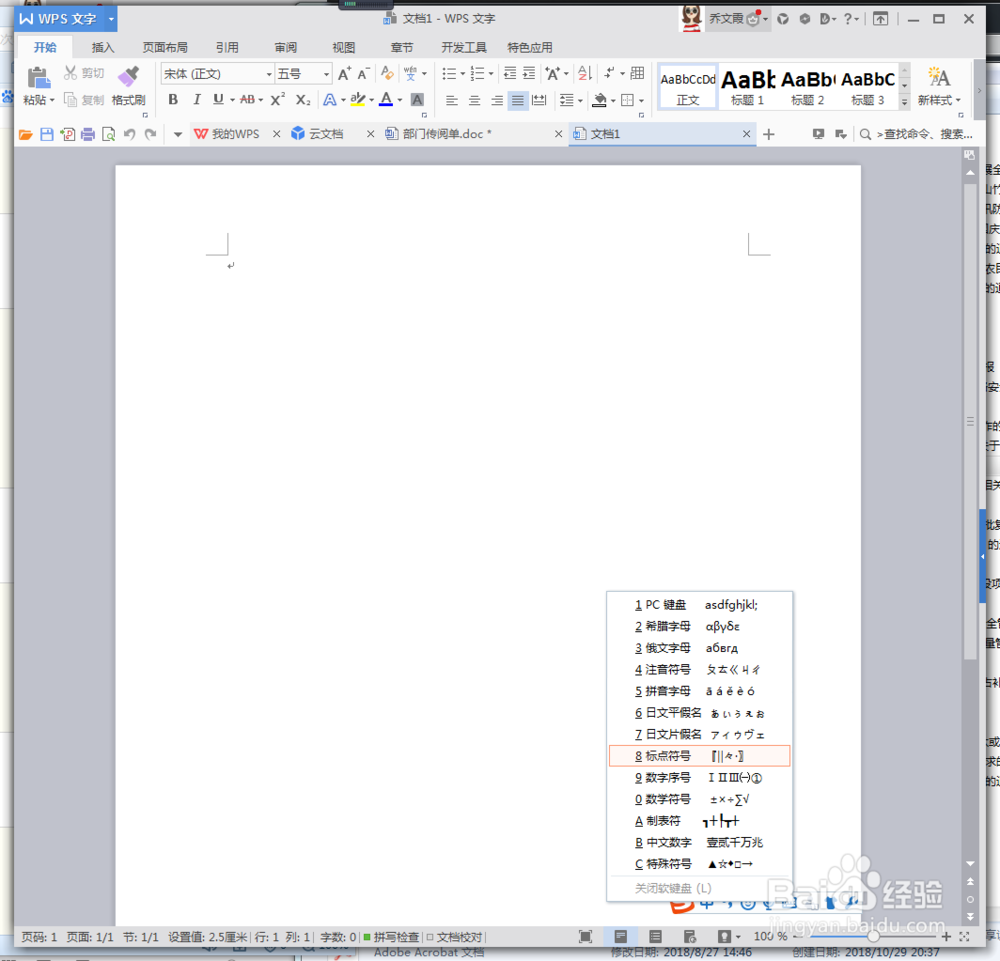Select 特殊符号 soft keyboard entry
Screen dimensions: 1000x961
click(x=700, y=864)
